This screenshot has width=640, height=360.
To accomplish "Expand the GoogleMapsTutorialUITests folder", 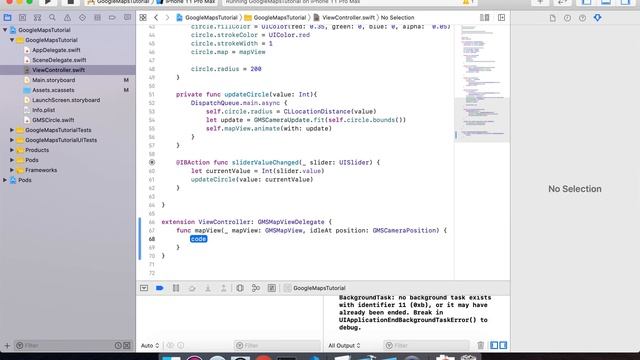I will (12, 140).
